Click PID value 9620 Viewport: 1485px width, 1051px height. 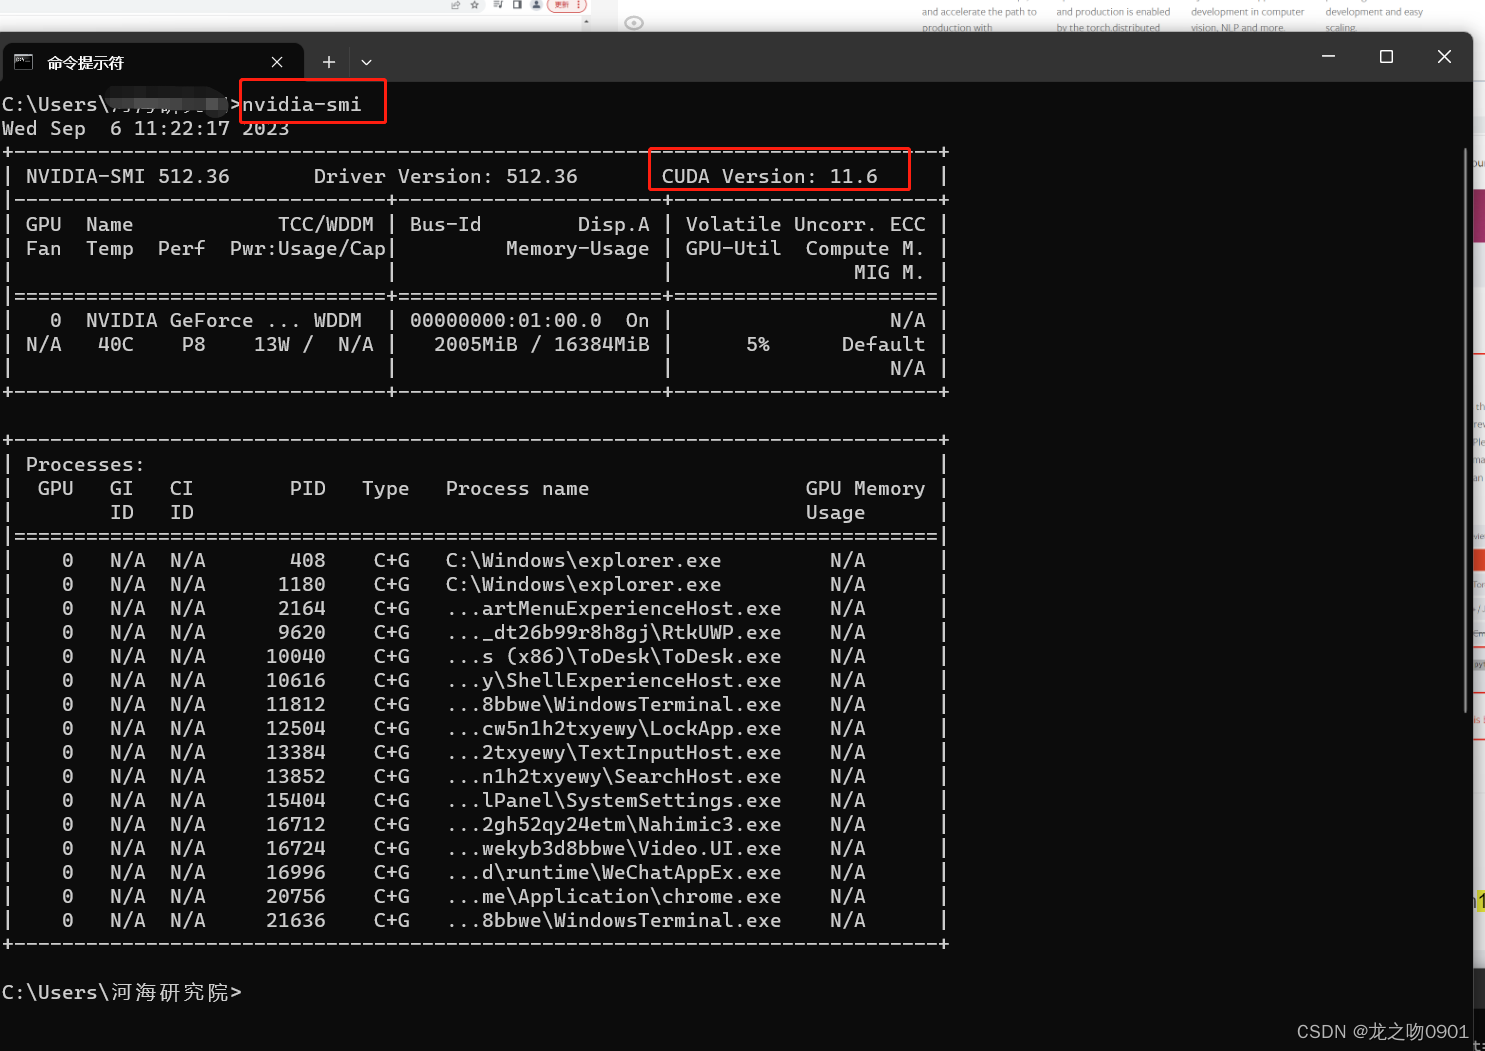click(301, 632)
